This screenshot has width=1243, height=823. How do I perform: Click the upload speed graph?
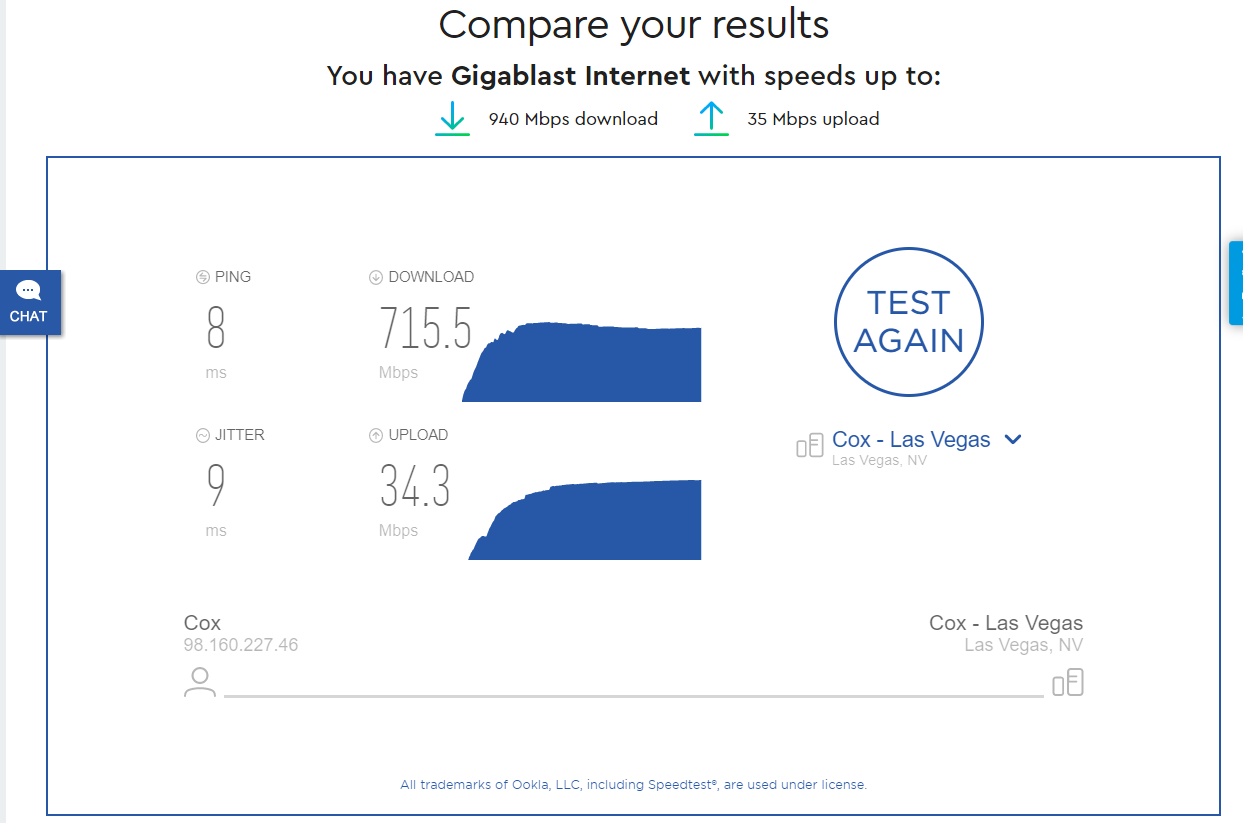585,520
